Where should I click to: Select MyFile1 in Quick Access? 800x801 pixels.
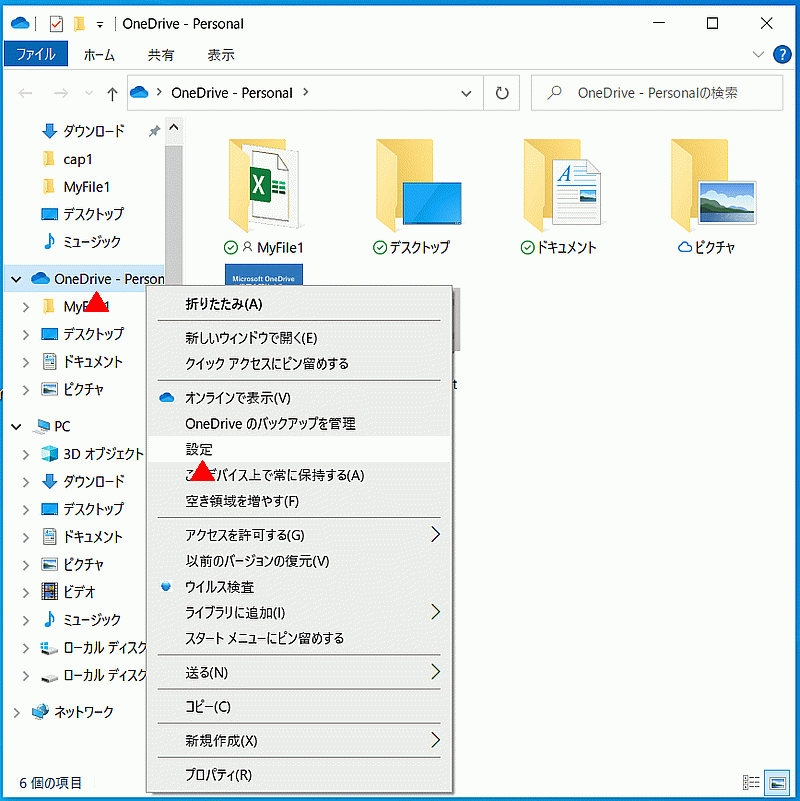86,187
